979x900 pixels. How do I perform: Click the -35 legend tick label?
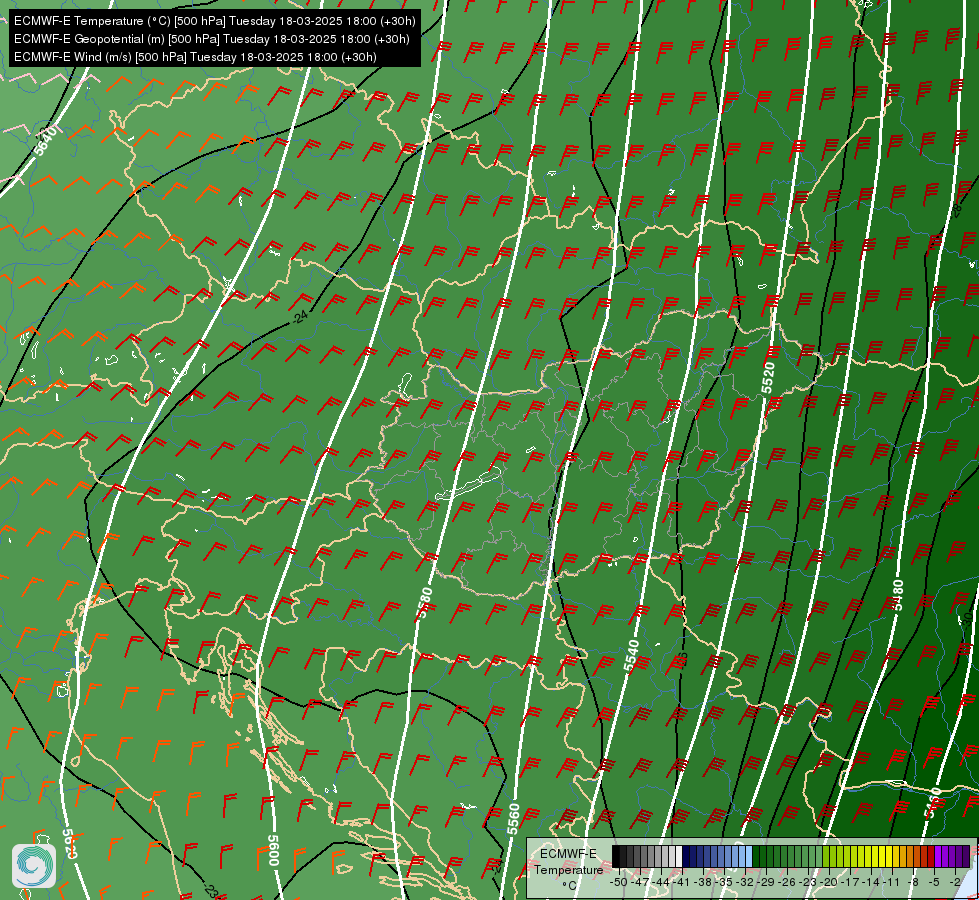point(724,882)
